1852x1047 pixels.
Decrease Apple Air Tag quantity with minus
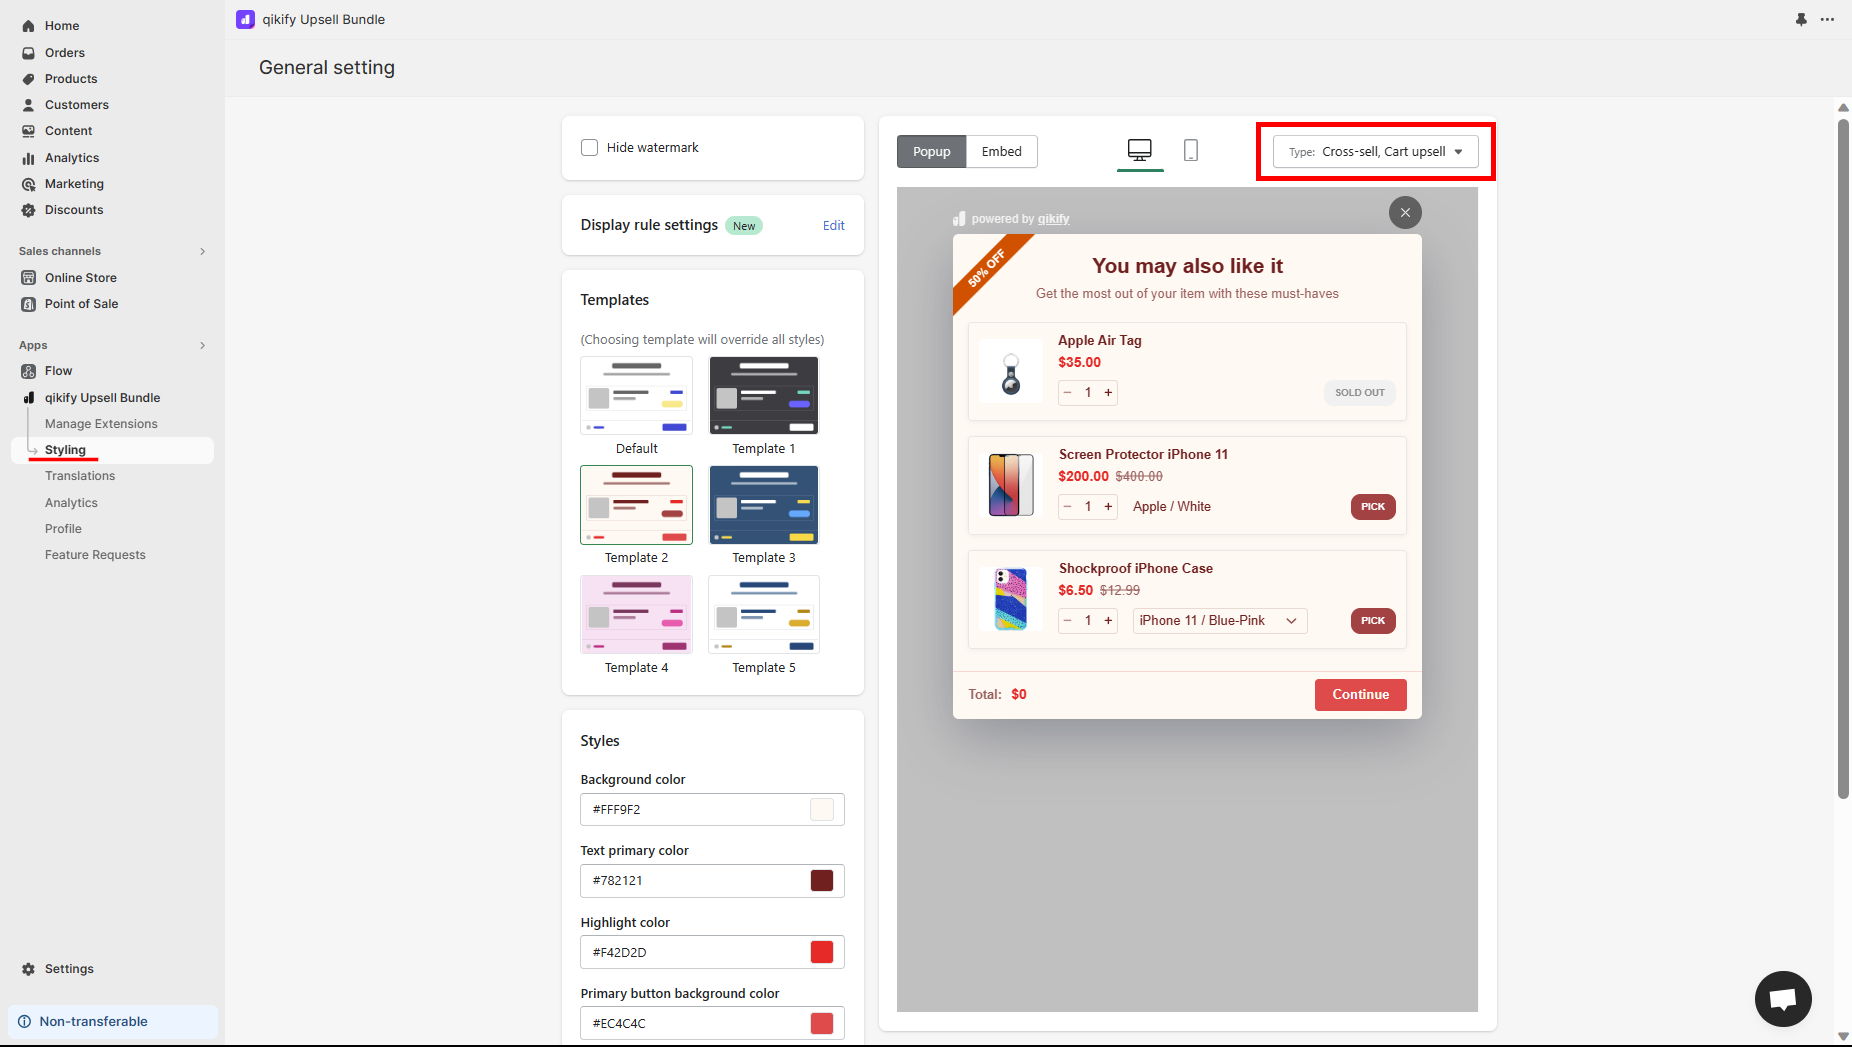click(x=1067, y=393)
